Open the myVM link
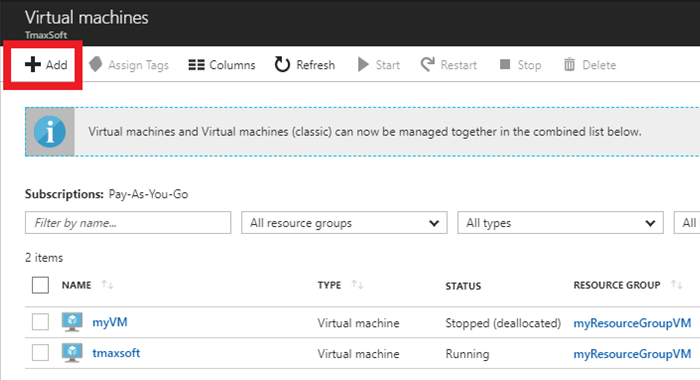The width and height of the screenshot is (700, 380). click(110, 322)
